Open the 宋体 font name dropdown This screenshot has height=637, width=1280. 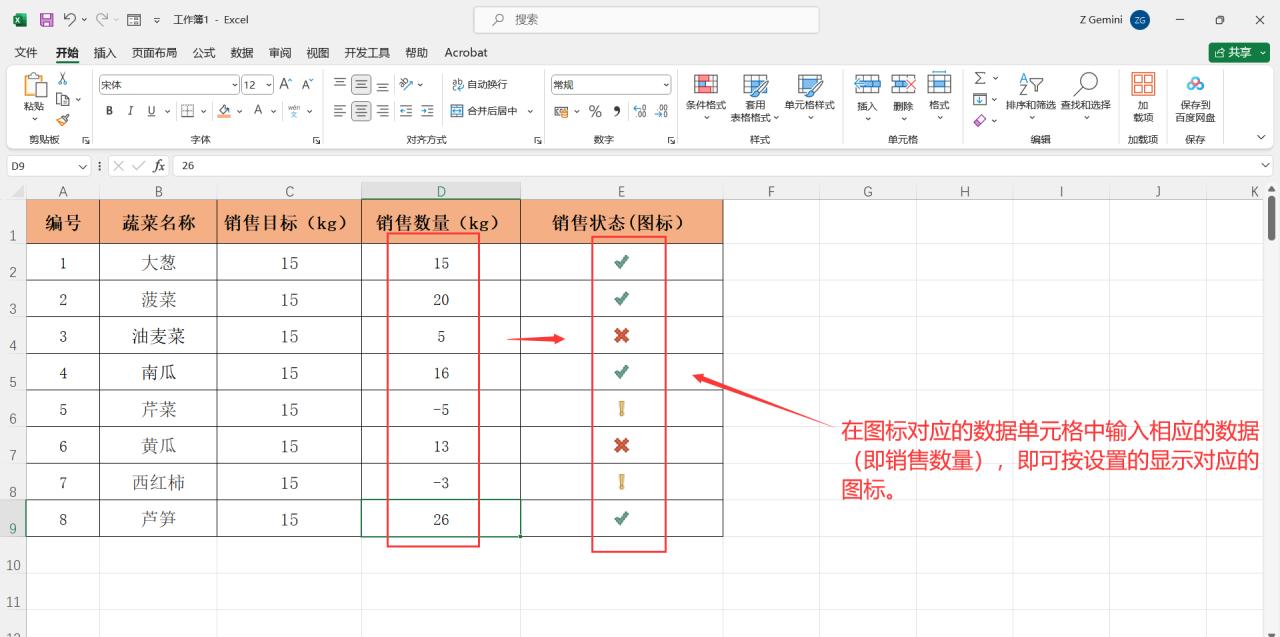click(234, 85)
